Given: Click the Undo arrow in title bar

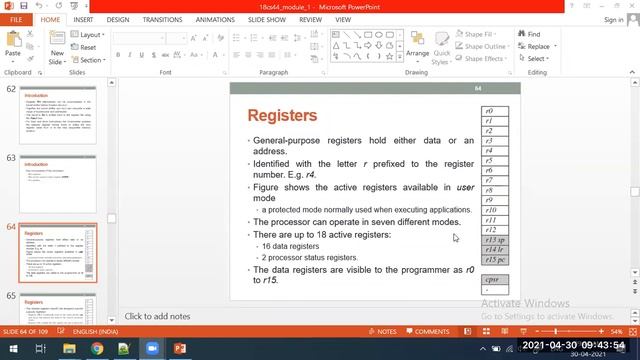Looking at the screenshot, I should coord(39,6).
